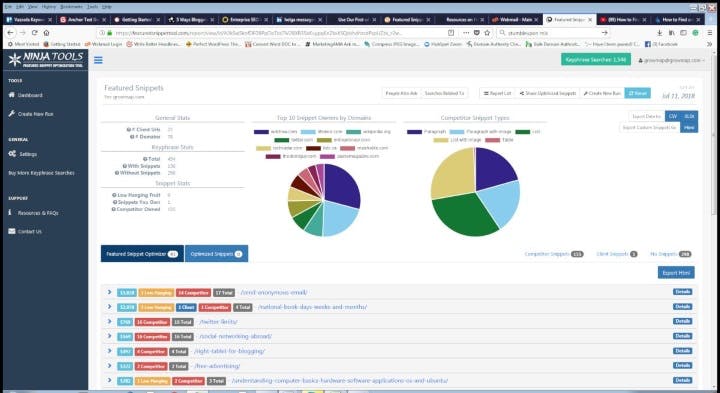Viewport: 720px width, 393px height.
Task: Open Resources & FAQs from the sidebar
Action: click(33, 213)
